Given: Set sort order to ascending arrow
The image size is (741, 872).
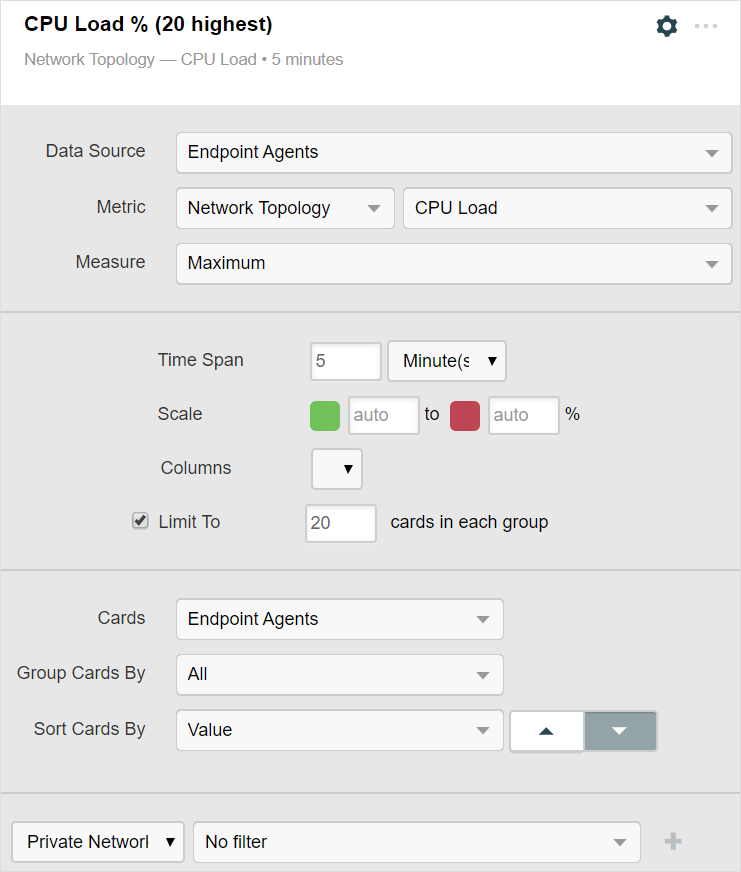Looking at the screenshot, I should pos(546,731).
